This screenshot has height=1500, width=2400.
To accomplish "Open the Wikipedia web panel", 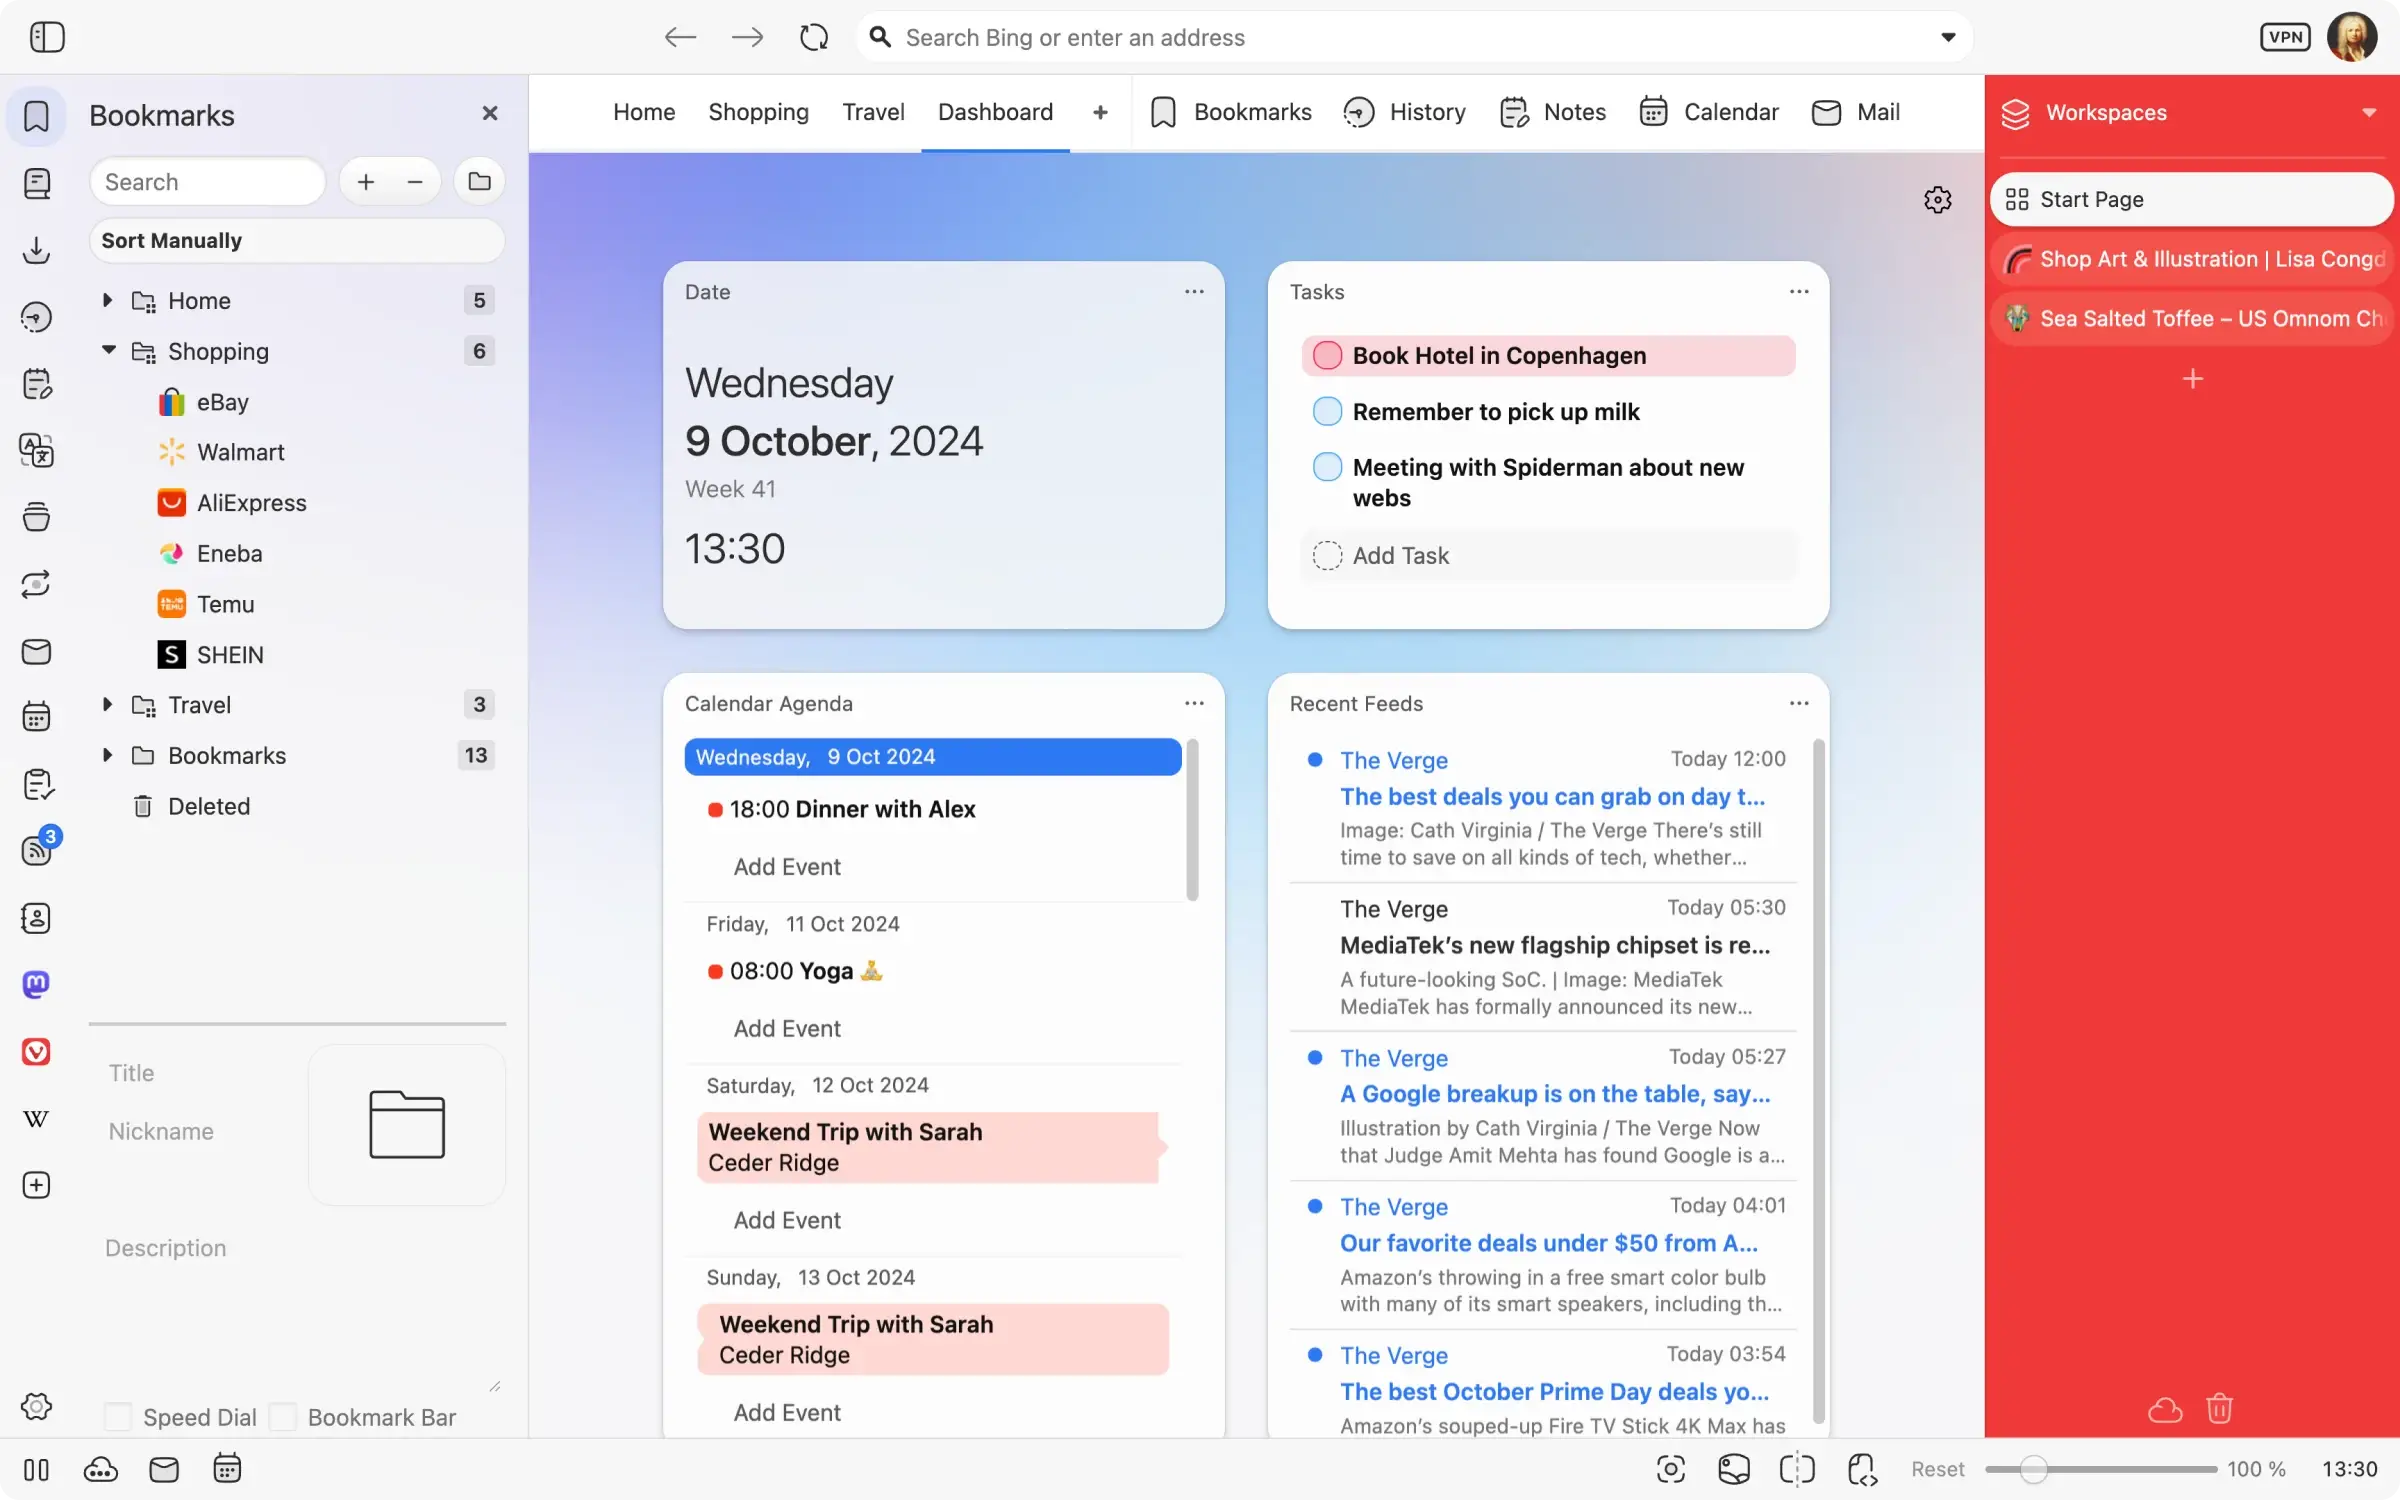I will pyautogui.click(x=36, y=1119).
